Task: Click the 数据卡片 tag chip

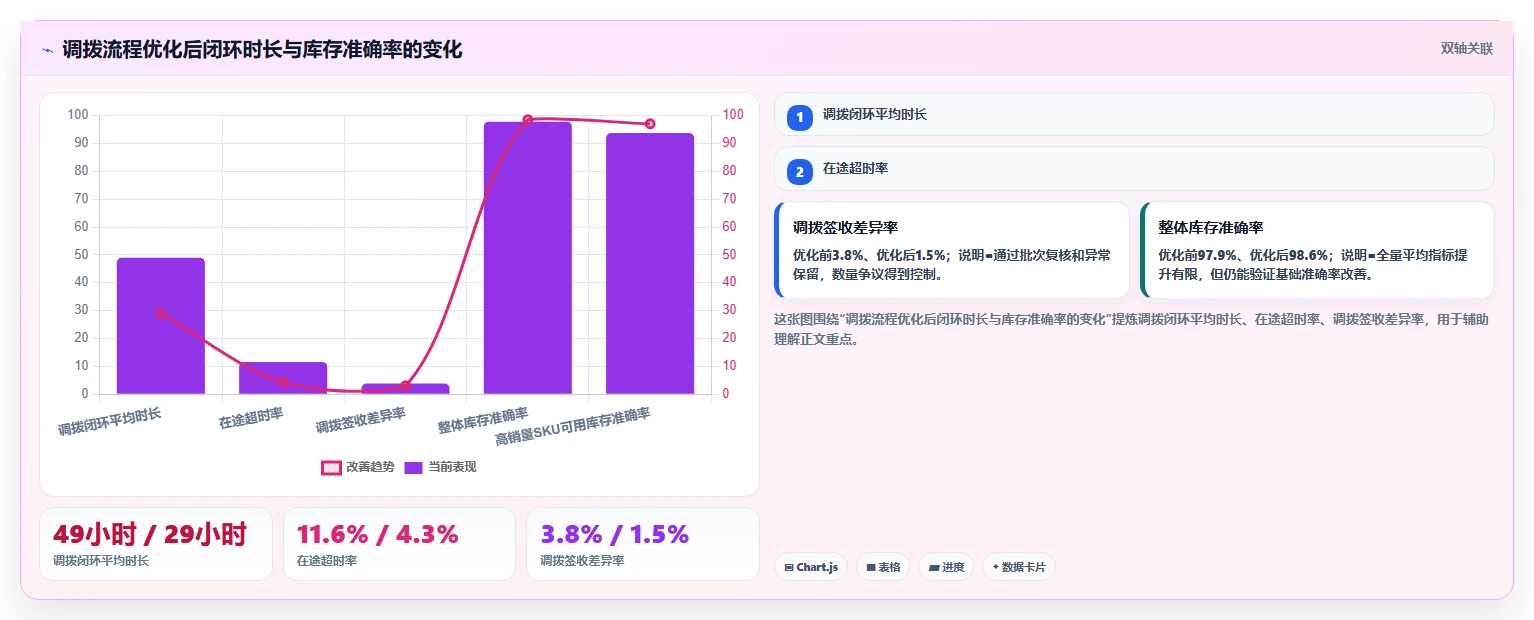Action: click(x=1018, y=567)
